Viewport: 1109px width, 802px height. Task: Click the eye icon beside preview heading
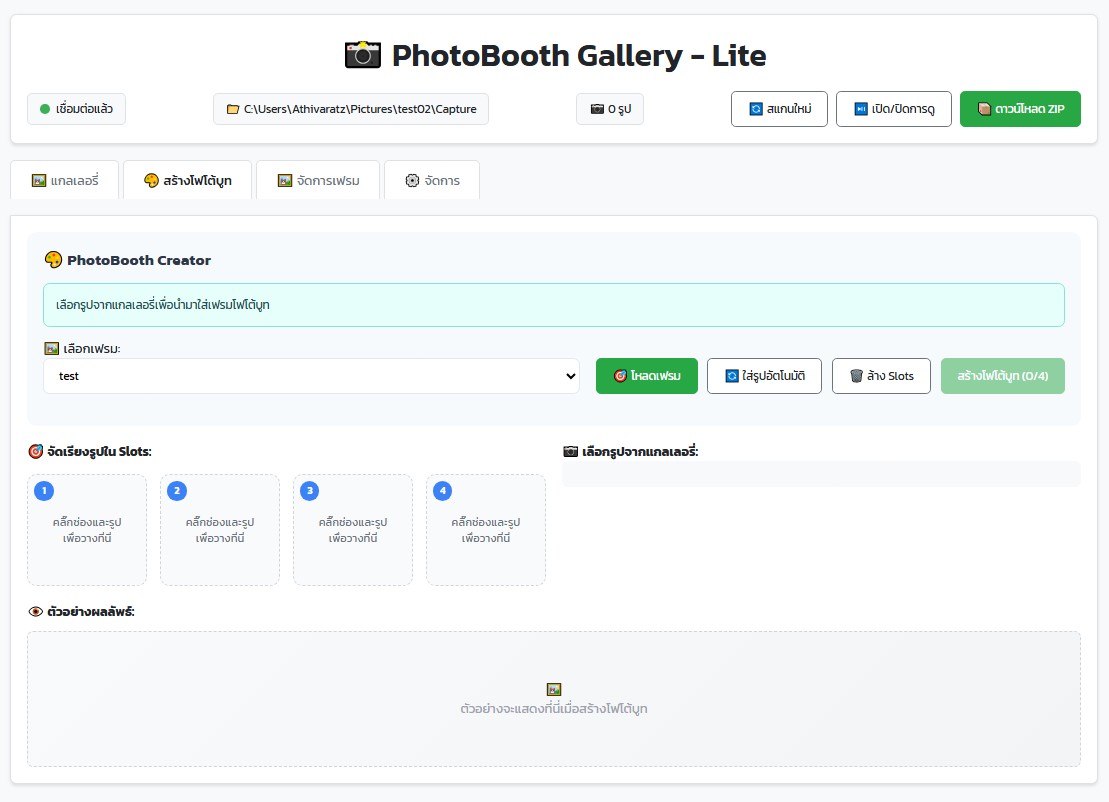[35, 612]
